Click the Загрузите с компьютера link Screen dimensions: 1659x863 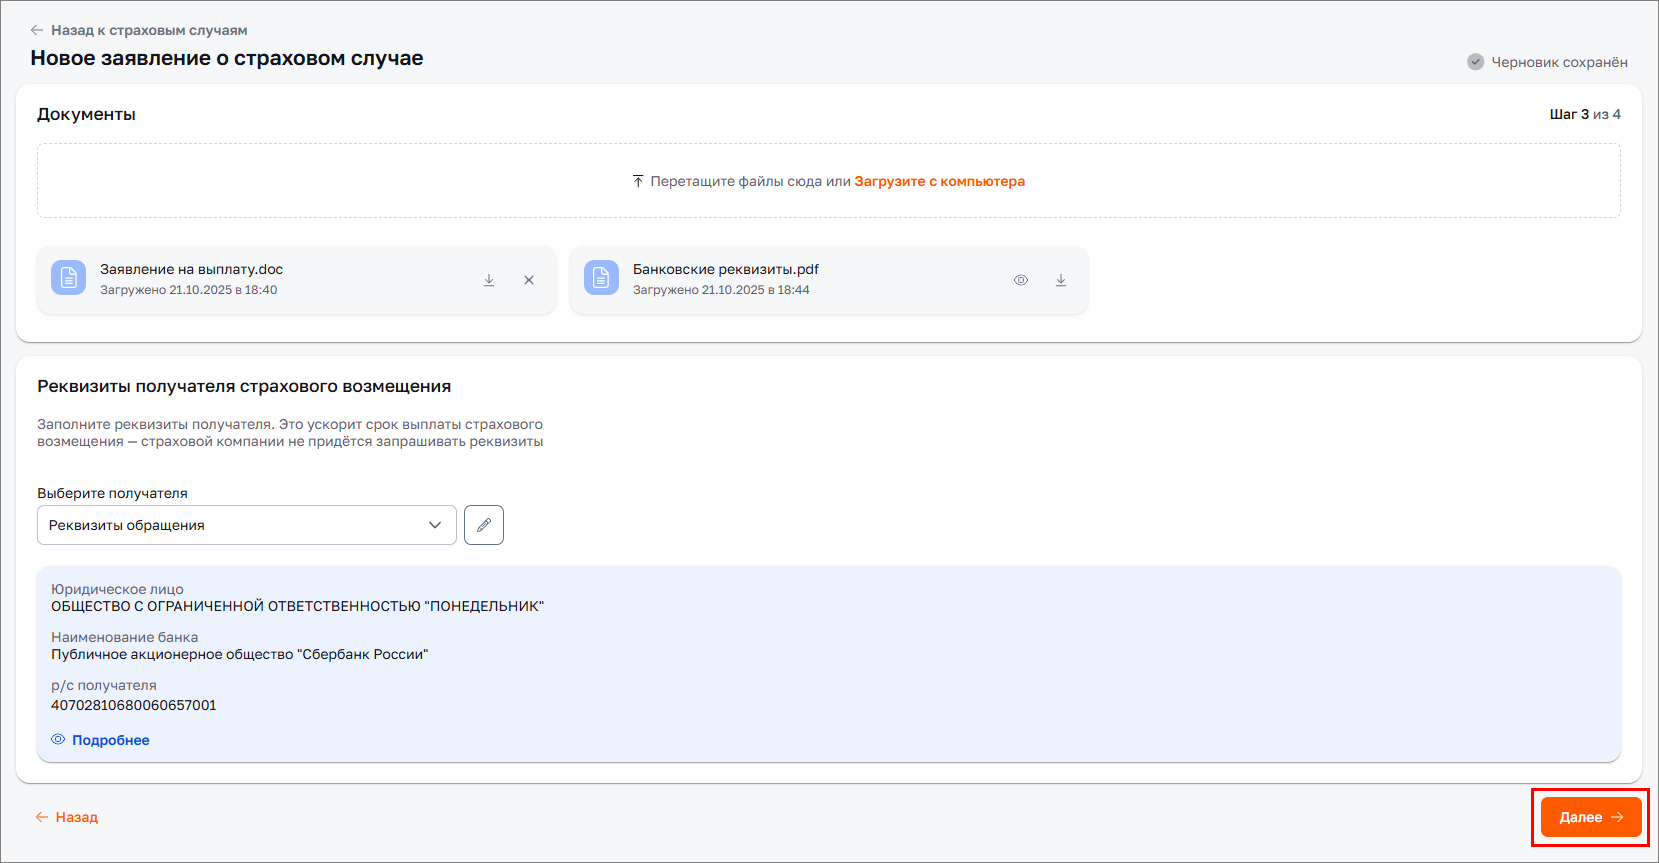(939, 181)
